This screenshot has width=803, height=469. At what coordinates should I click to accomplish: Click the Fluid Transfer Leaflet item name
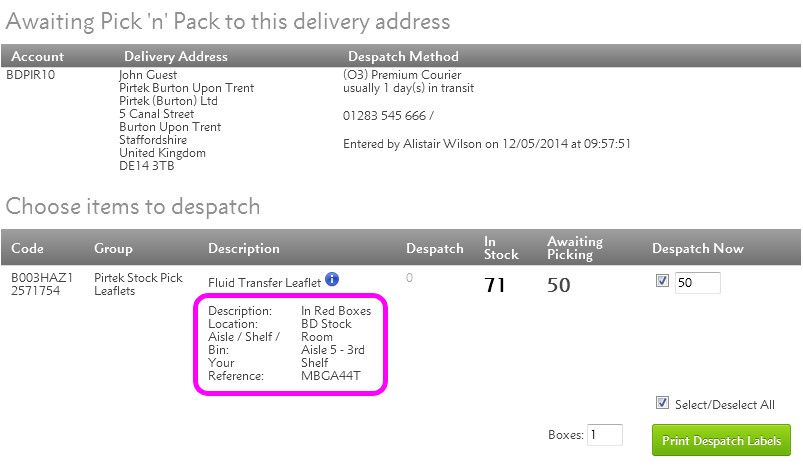264,283
